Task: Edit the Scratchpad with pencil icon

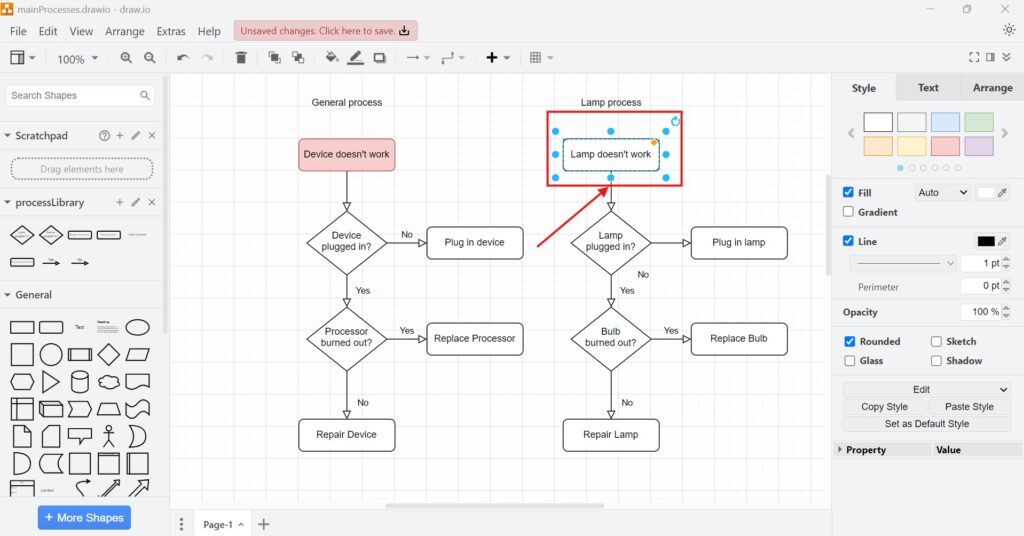Action: pos(136,135)
